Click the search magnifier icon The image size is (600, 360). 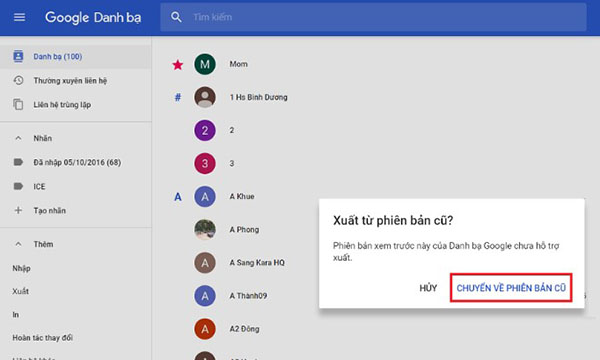[176, 17]
